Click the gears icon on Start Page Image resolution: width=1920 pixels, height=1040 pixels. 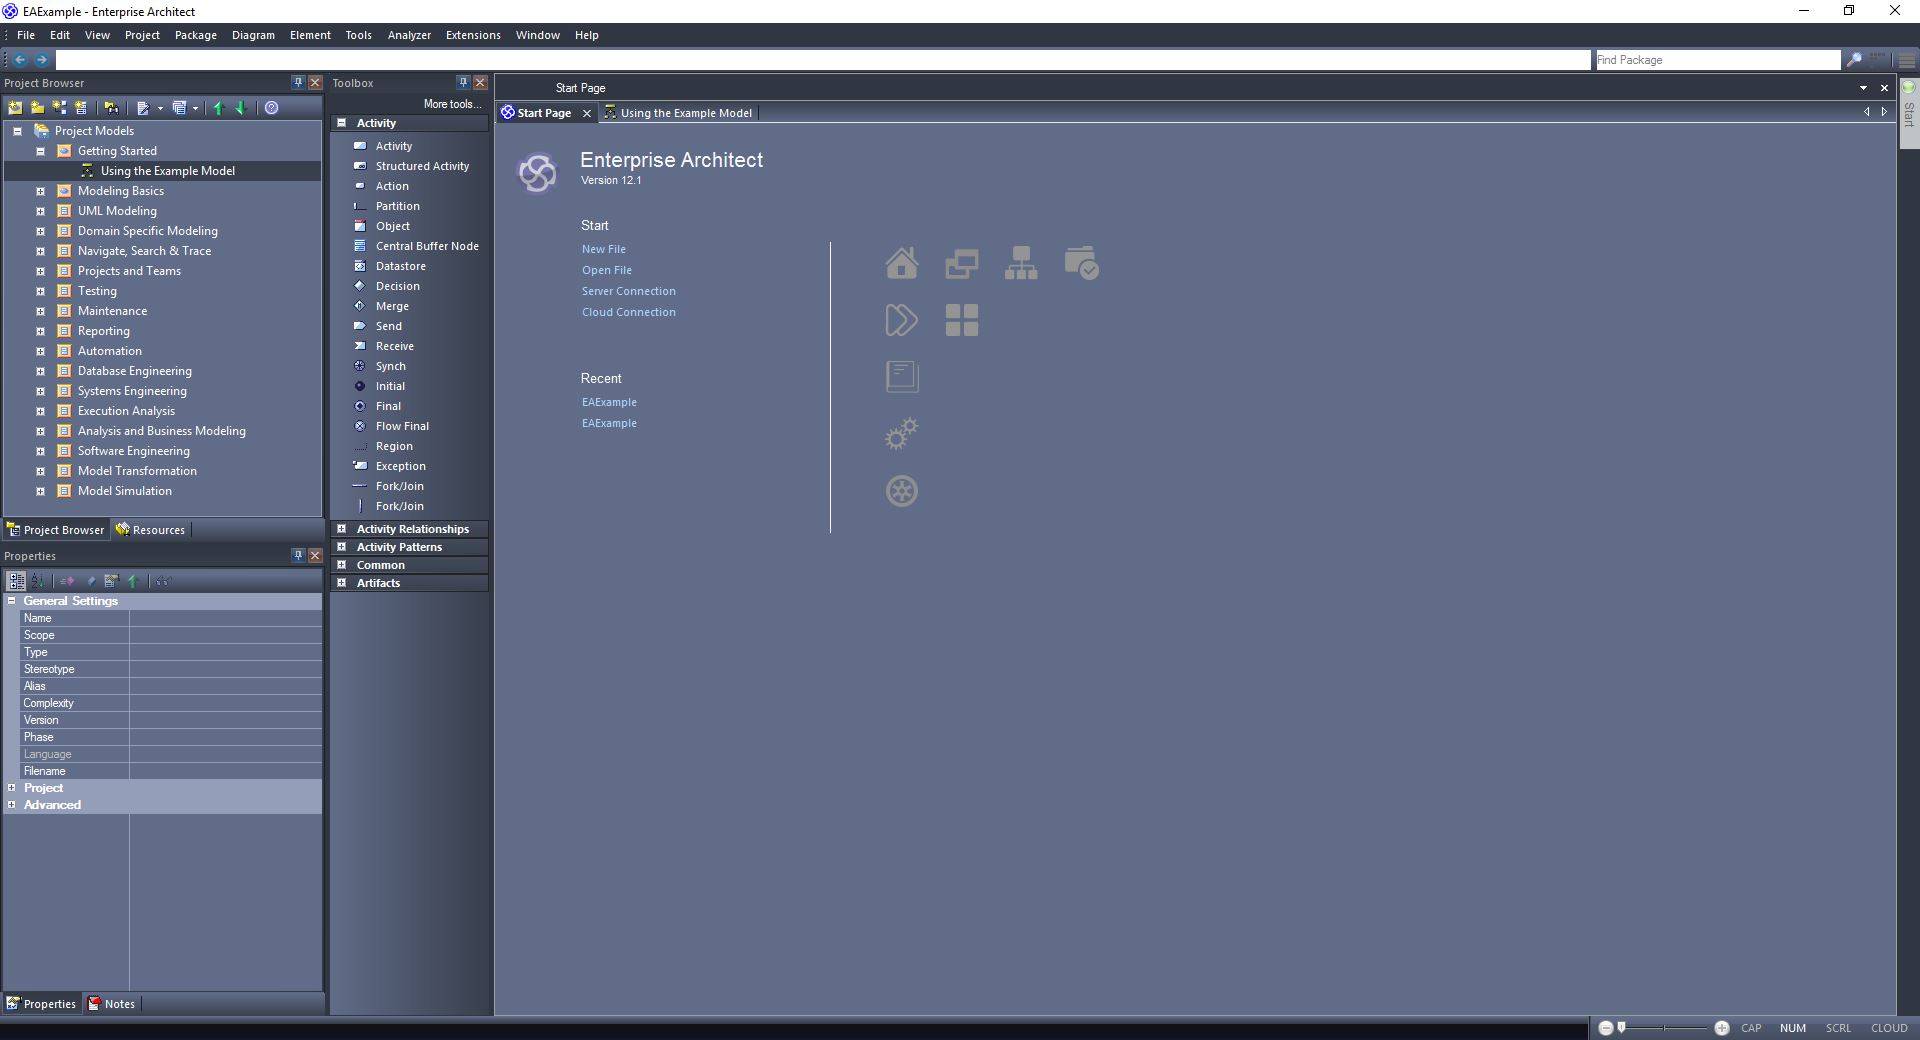point(902,434)
